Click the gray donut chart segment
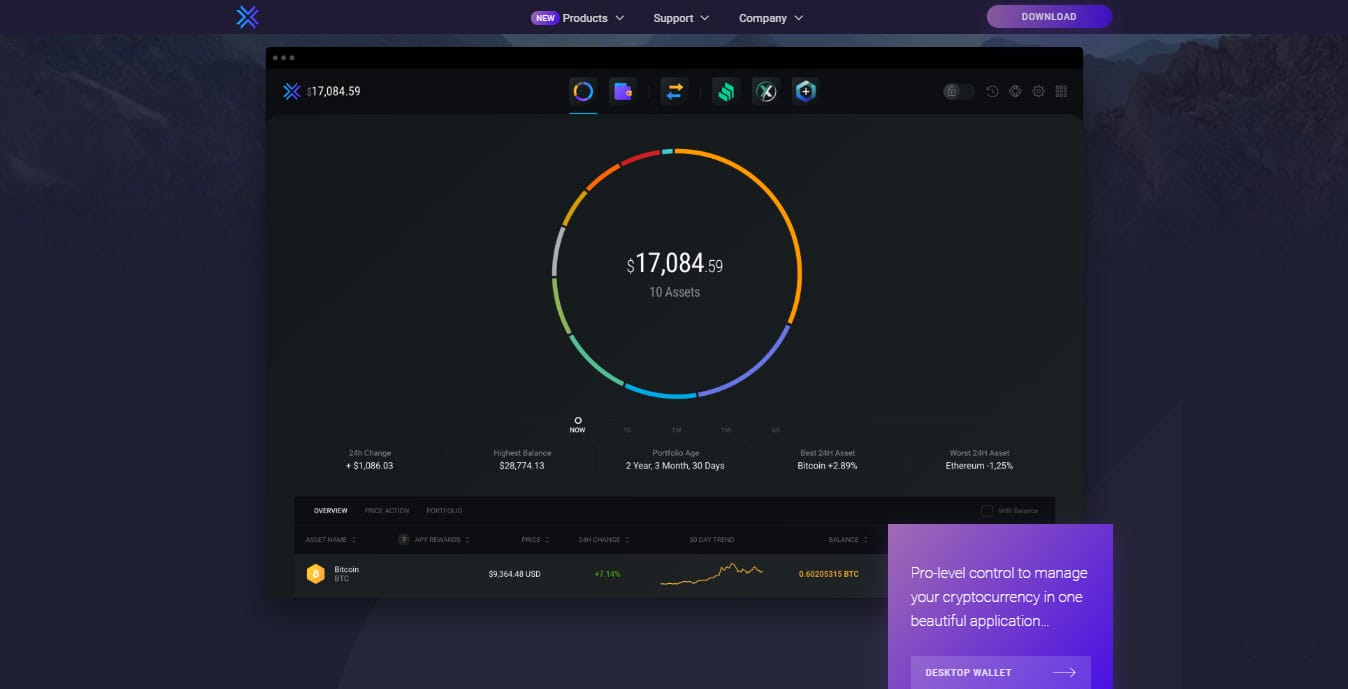The image size is (1348, 689). [557, 252]
